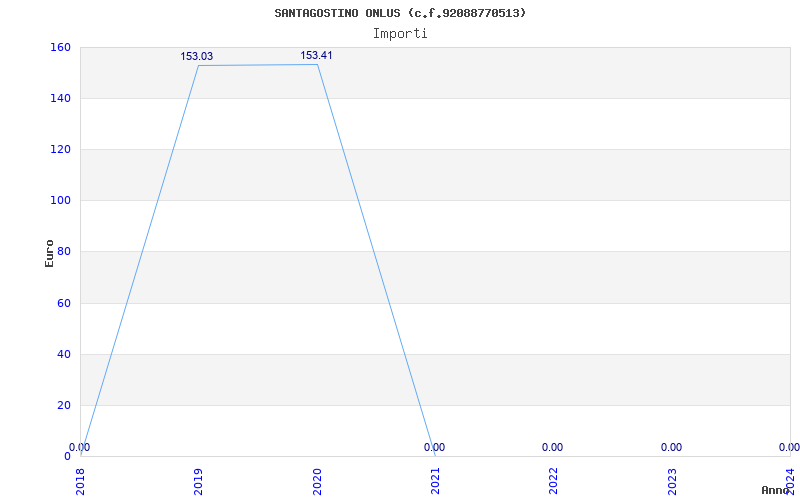Click the 0.00 data label above 2023
Screen dimensions: 800x500
[671, 447]
